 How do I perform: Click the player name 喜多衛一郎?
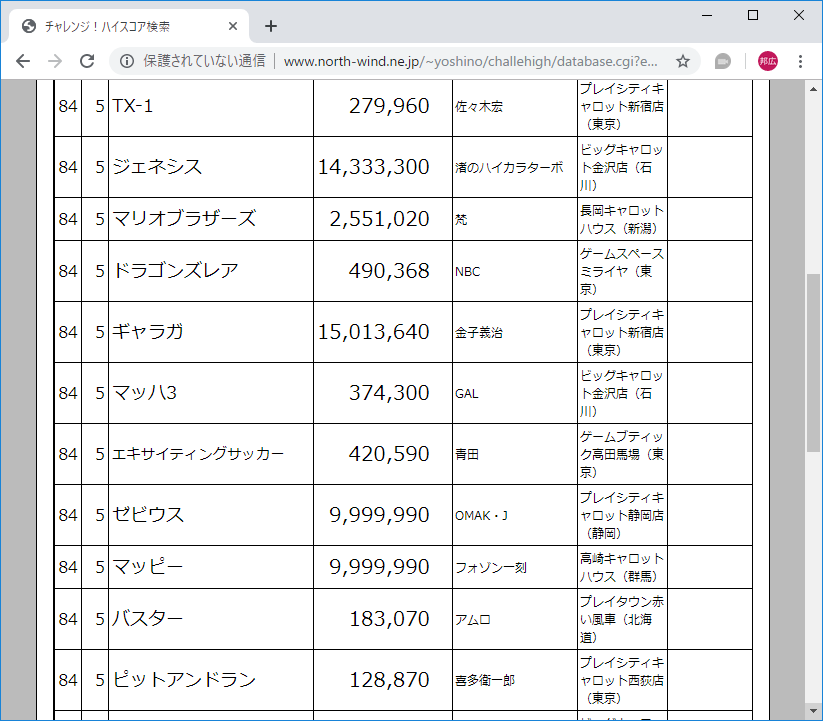coord(484,680)
